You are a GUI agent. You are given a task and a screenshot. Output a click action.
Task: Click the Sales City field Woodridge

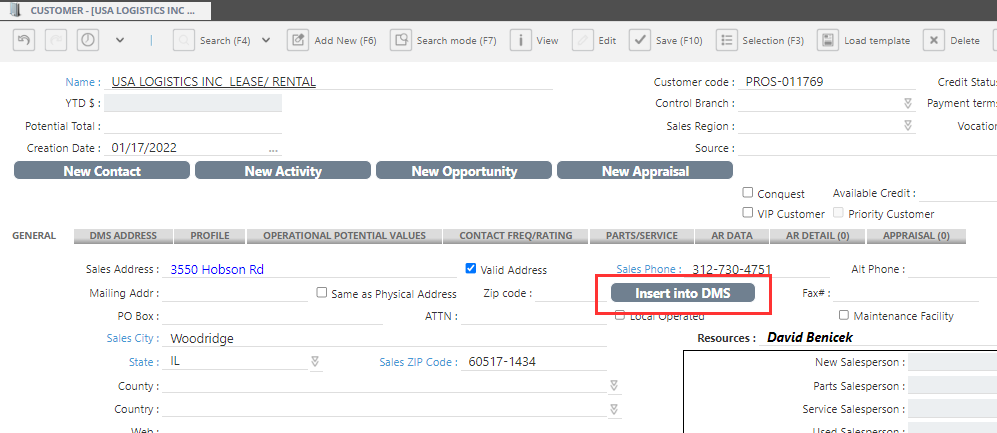384,338
